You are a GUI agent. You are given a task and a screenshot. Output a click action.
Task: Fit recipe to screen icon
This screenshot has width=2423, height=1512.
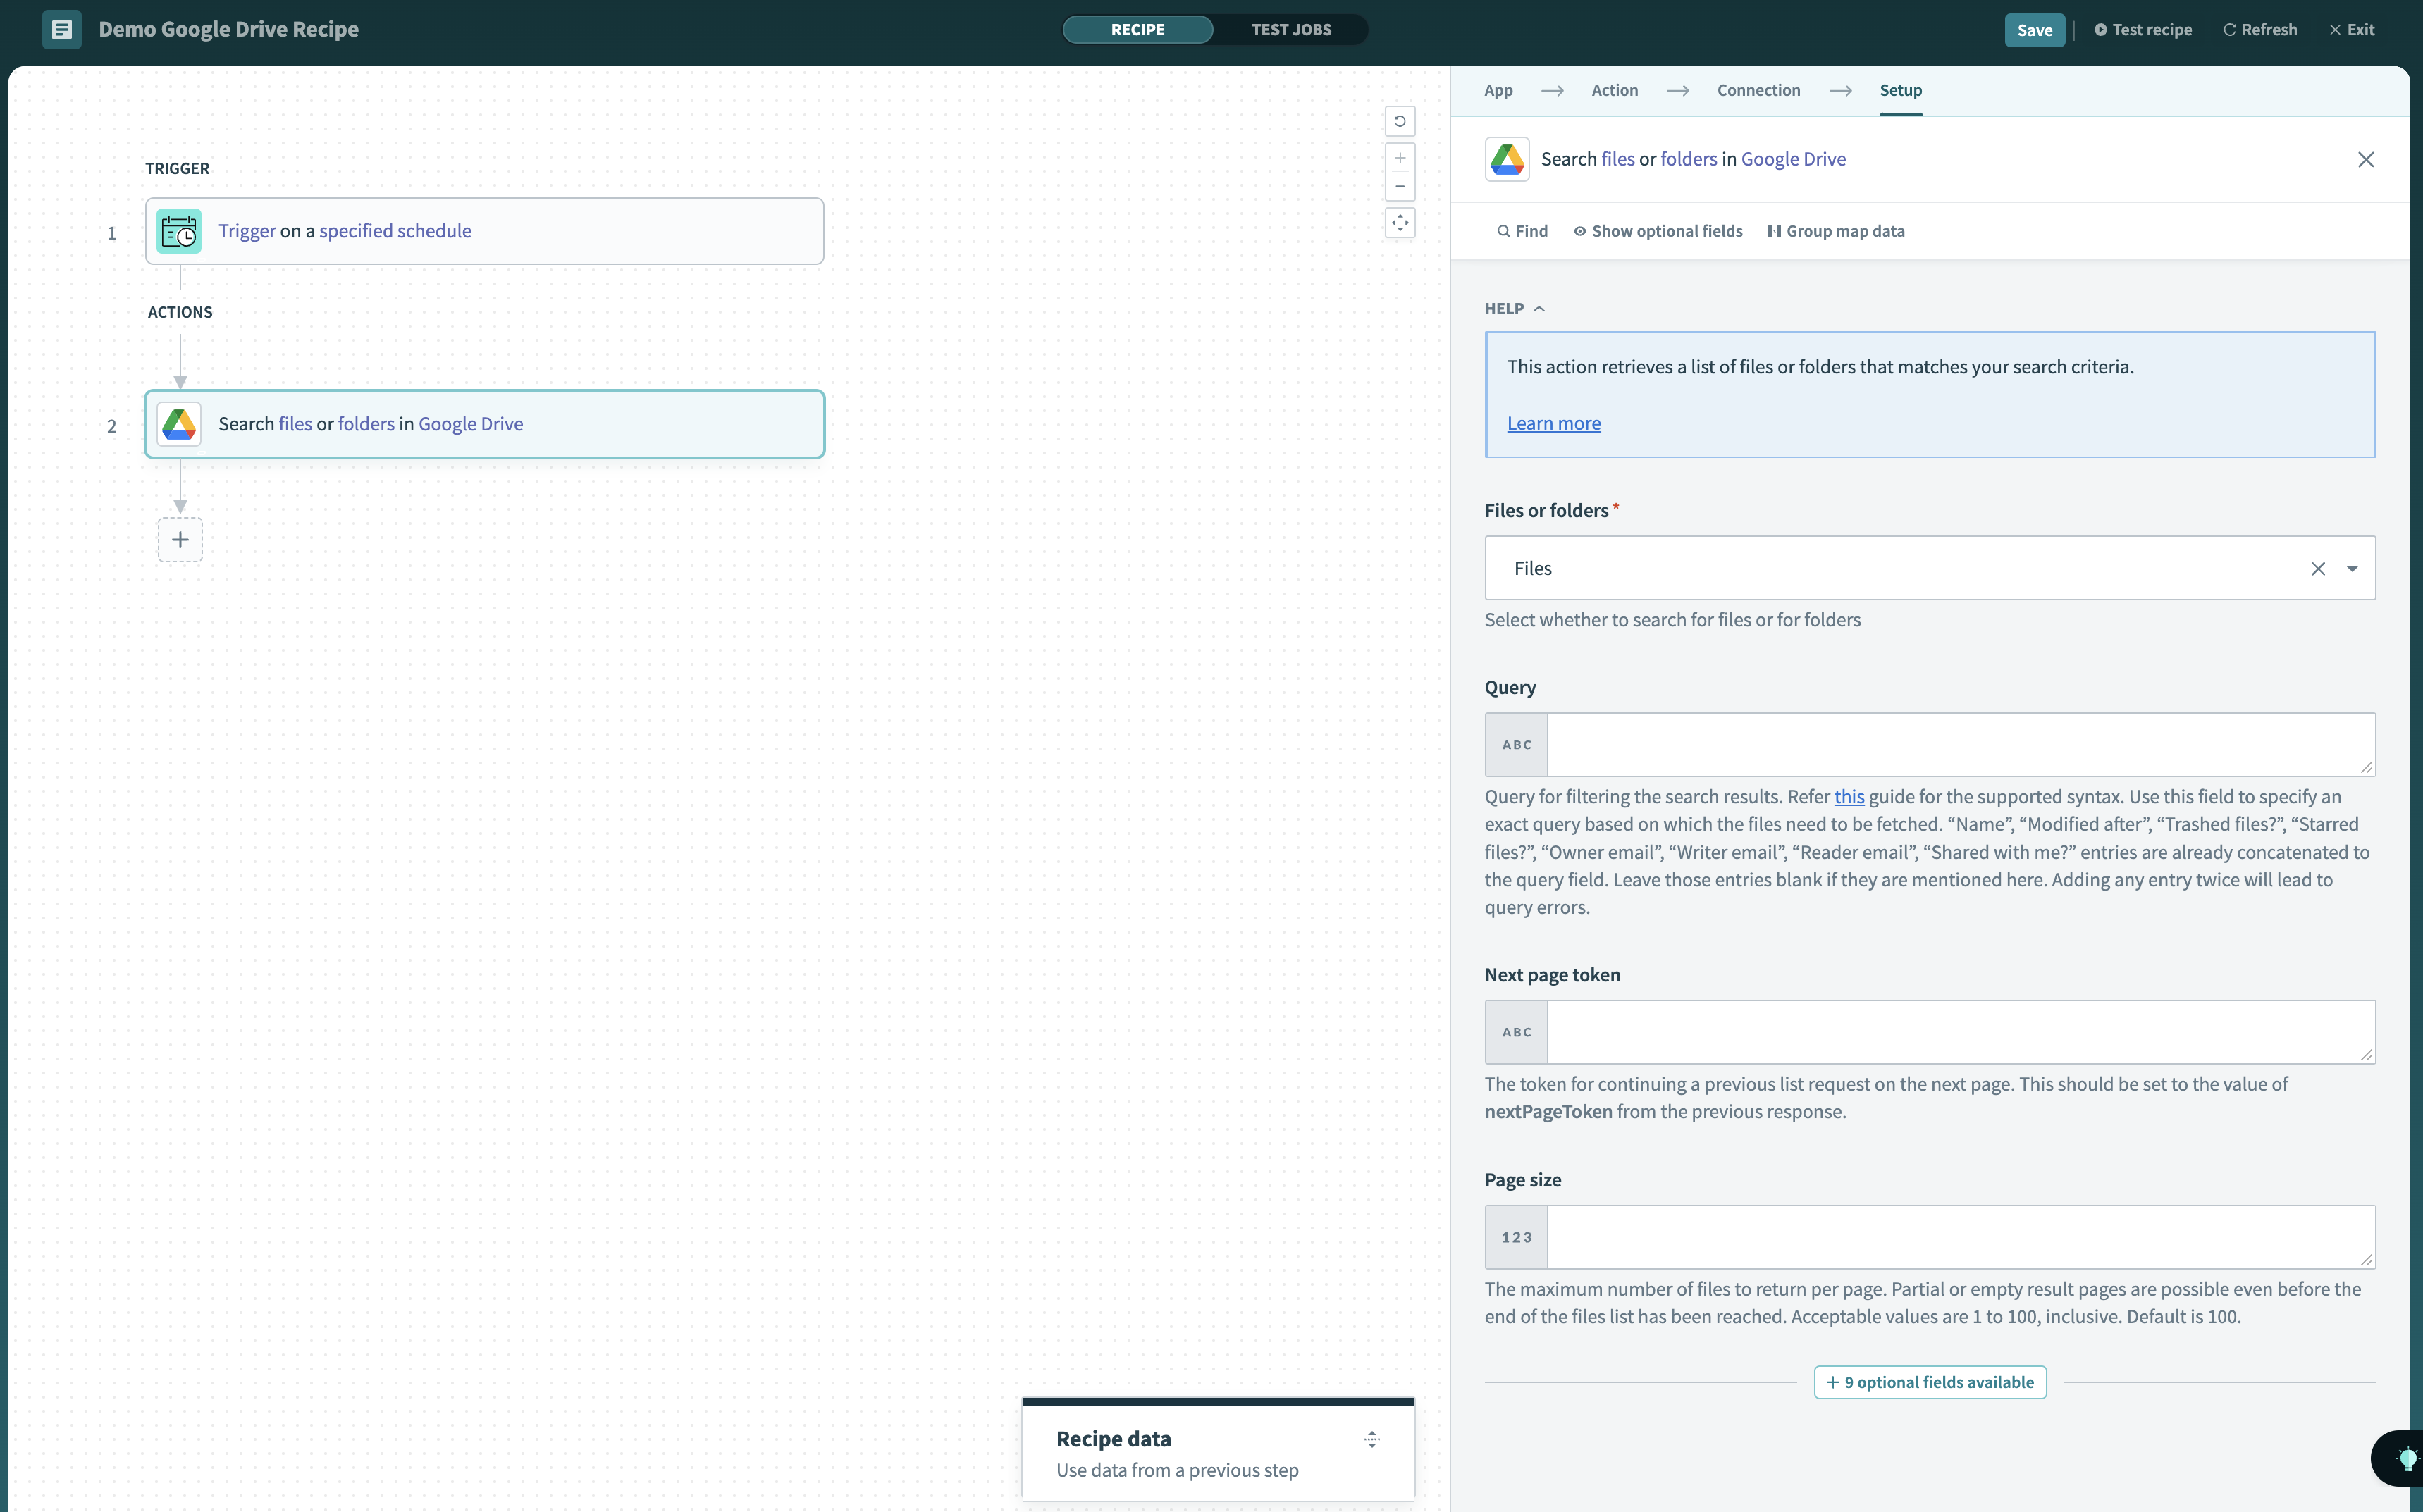[x=1399, y=223]
